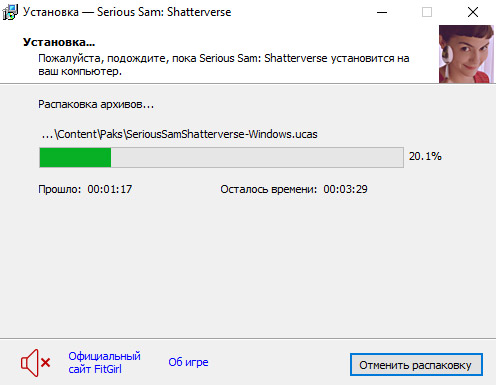This screenshot has width=496, height=385.
Task: Click the red cross beside the speaker
Action: pos(46,362)
